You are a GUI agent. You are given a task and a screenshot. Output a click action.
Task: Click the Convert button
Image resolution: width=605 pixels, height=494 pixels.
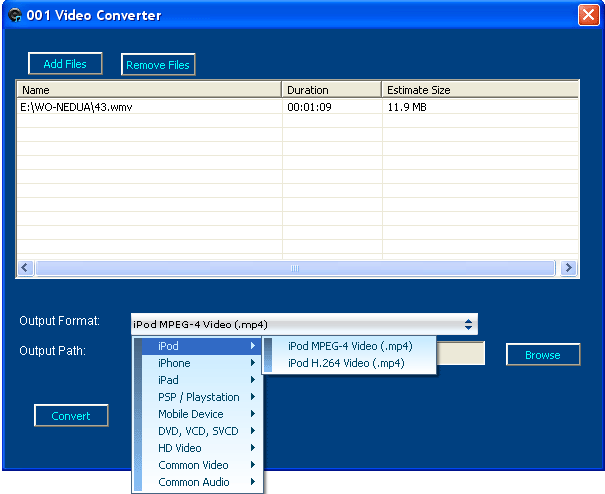point(71,416)
